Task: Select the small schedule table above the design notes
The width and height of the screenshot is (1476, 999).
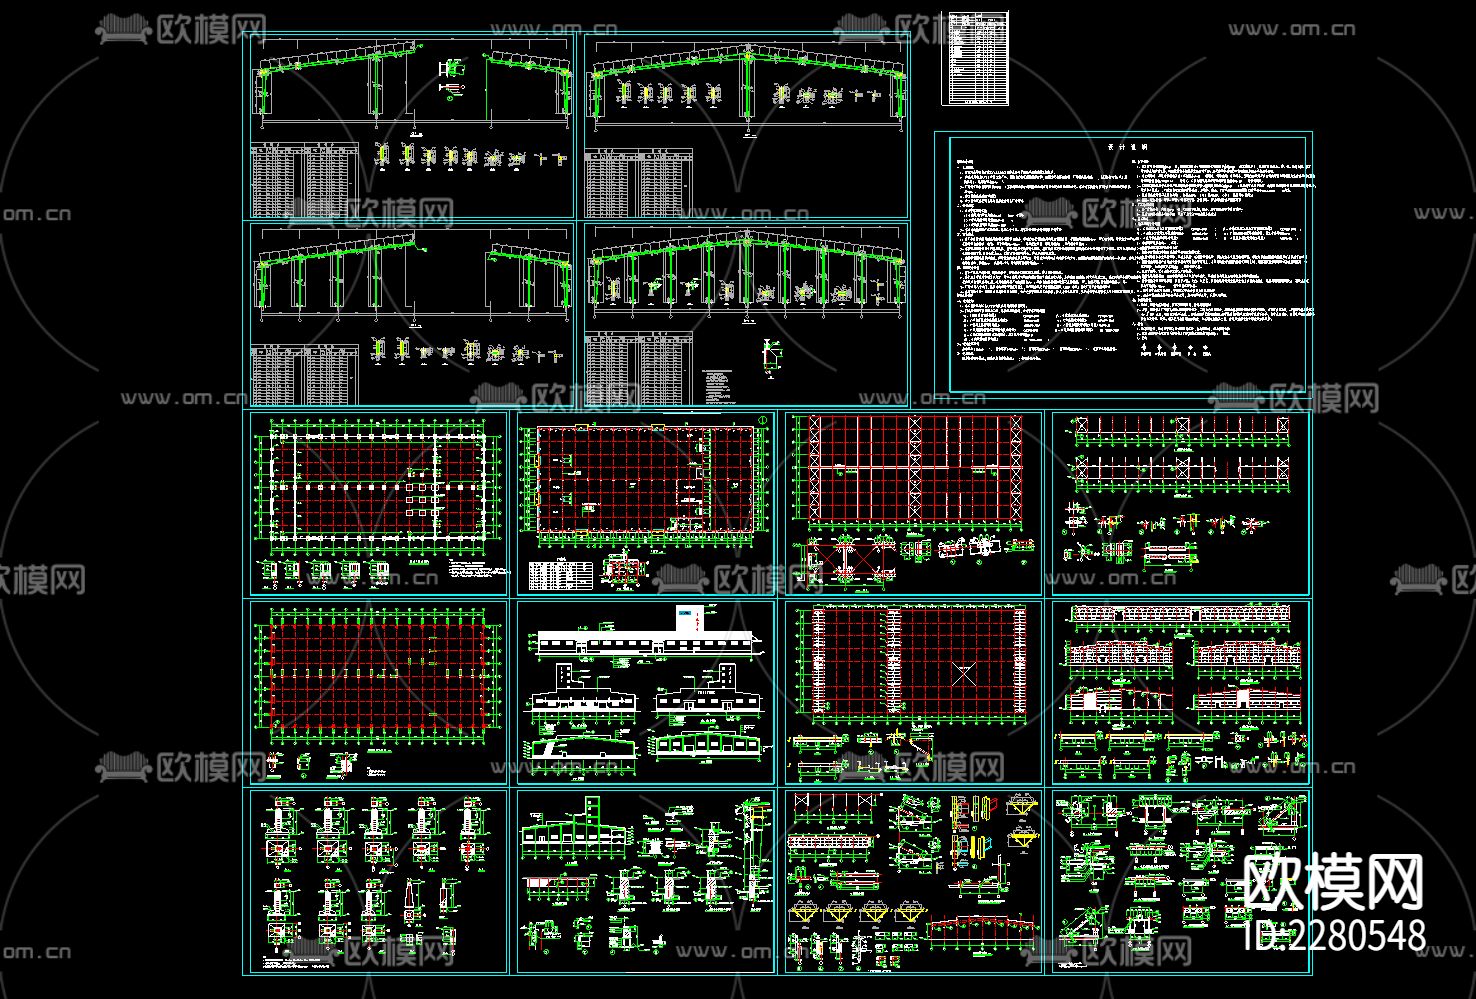Action: click(x=977, y=59)
